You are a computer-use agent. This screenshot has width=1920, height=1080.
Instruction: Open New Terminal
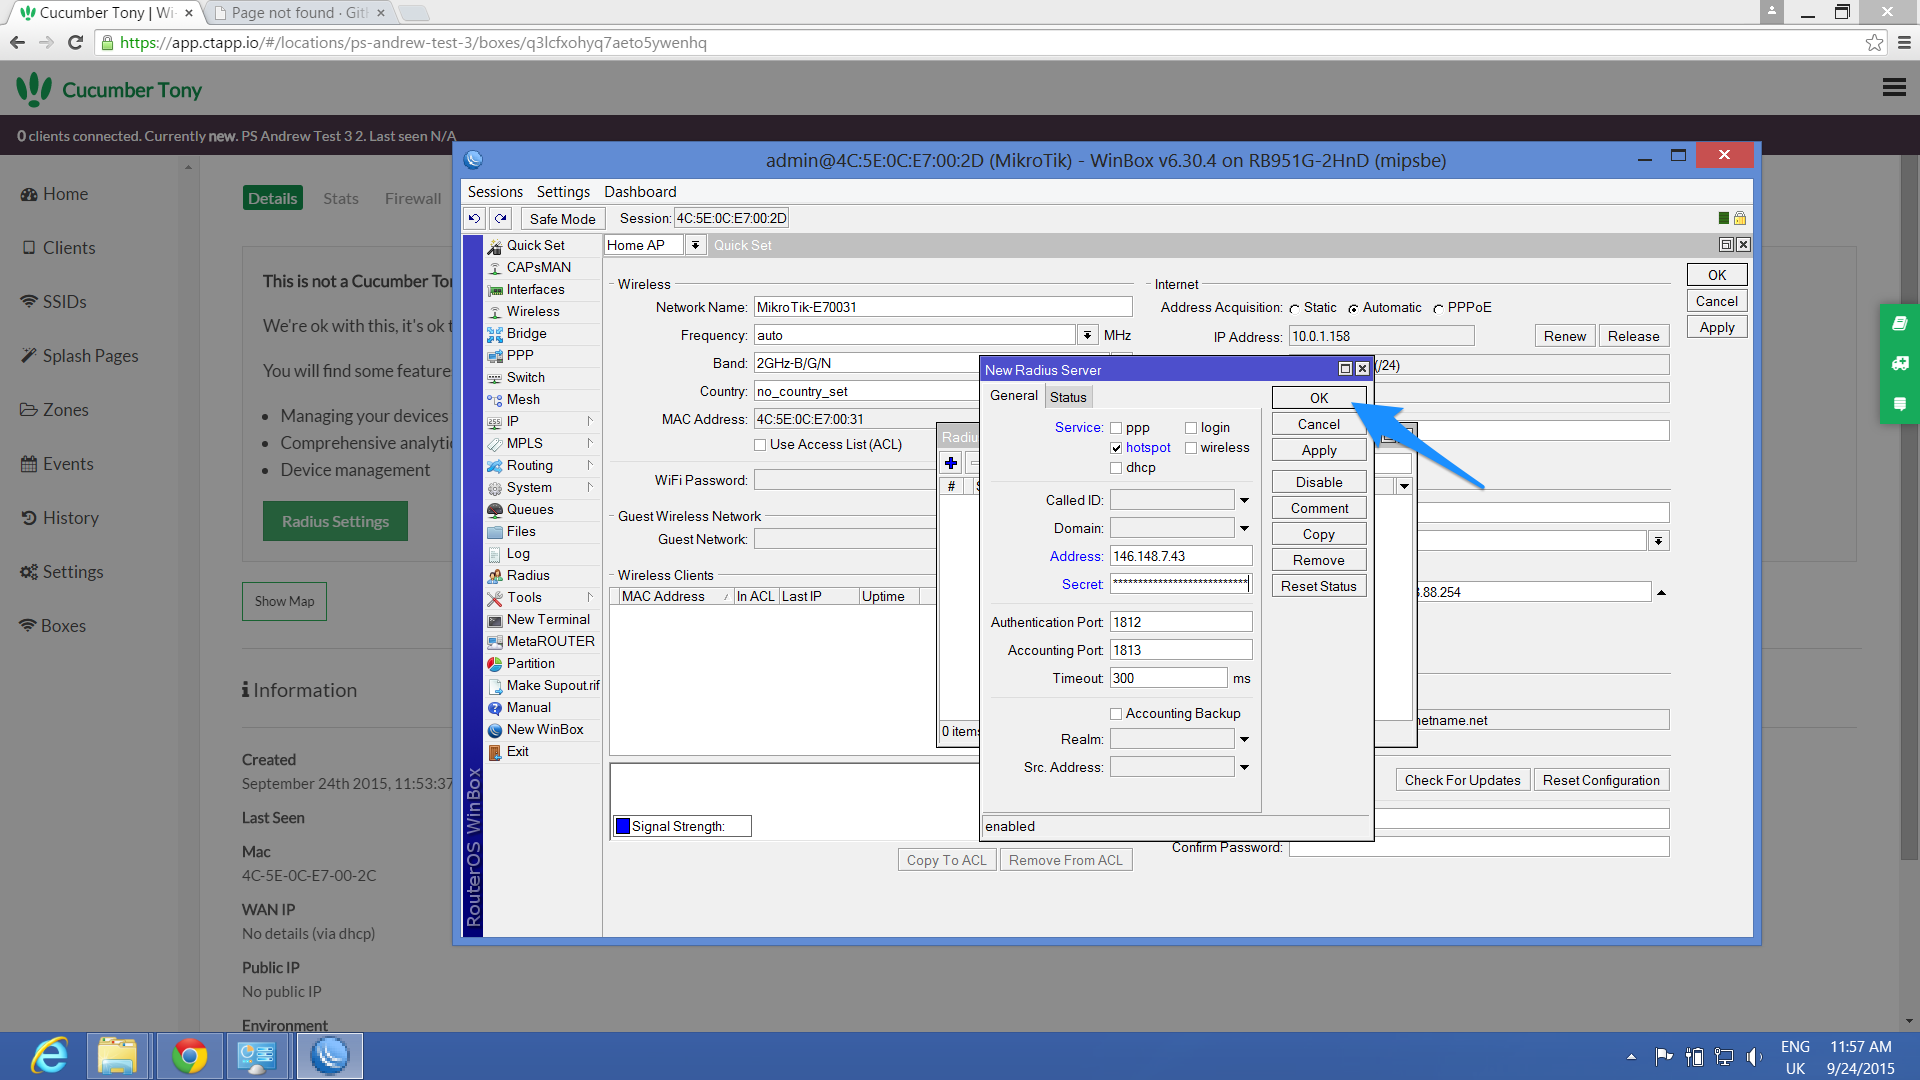(x=548, y=619)
